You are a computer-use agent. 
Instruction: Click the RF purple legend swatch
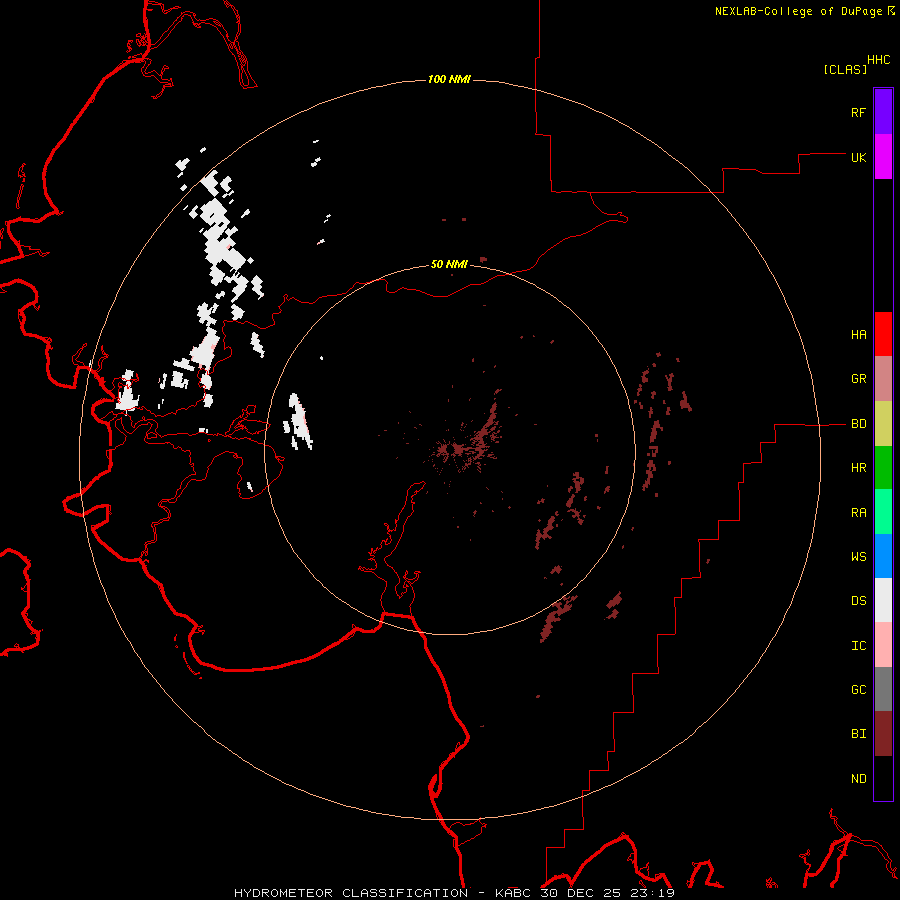tap(883, 112)
